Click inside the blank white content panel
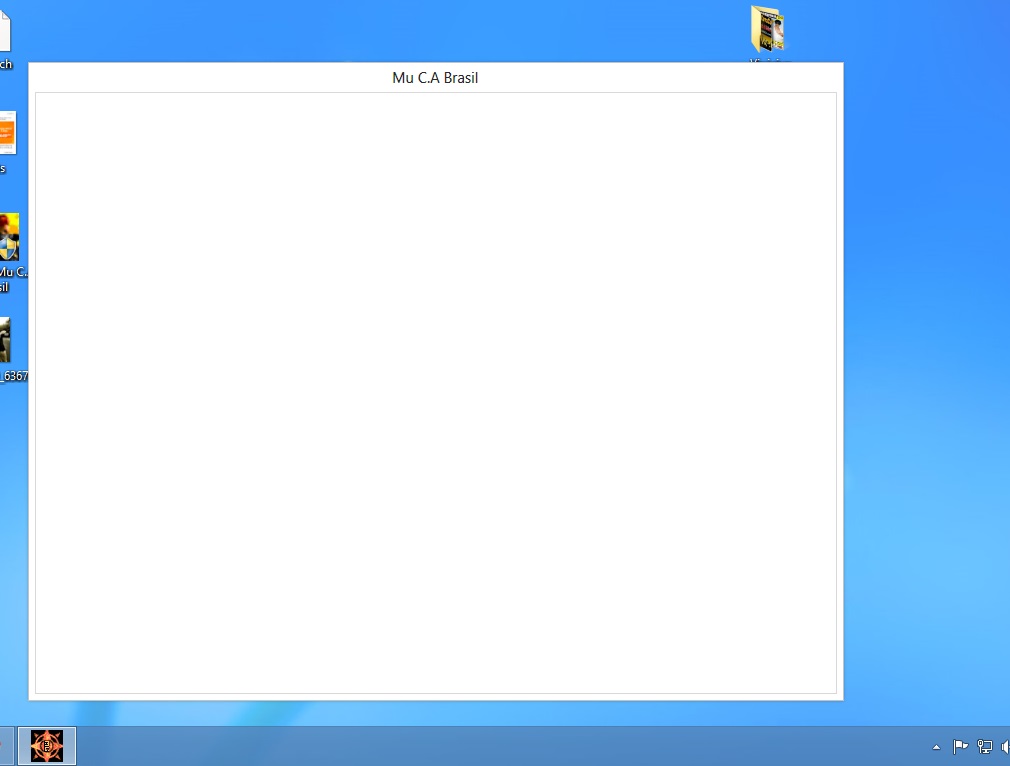The height and width of the screenshot is (766, 1010). click(435, 392)
